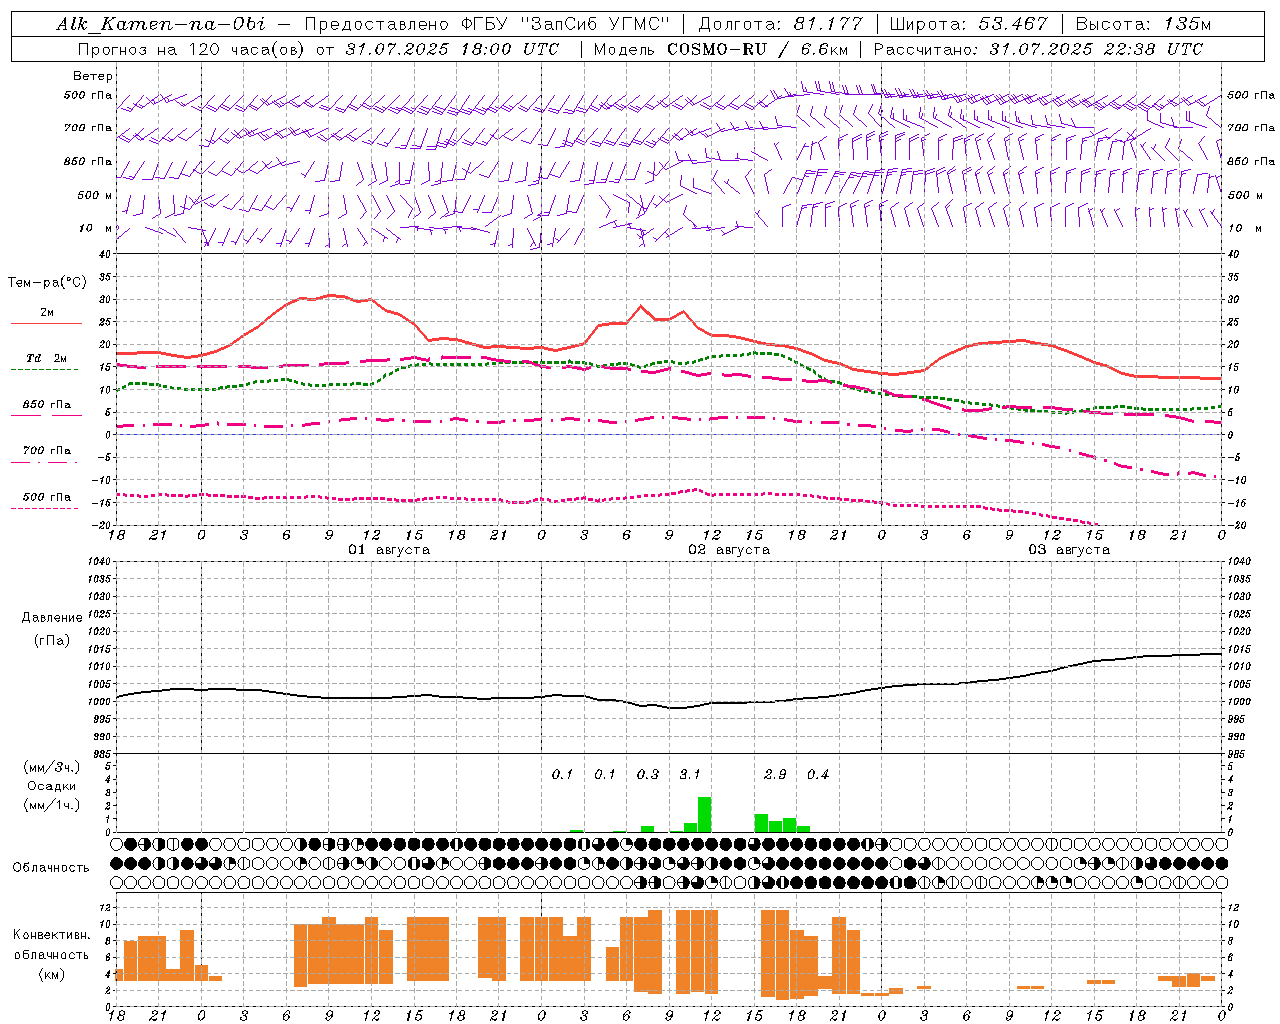Select the (мм/3ч.) precipitation unit label
The width and height of the screenshot is (1280, 1024).
coord(52,767)
